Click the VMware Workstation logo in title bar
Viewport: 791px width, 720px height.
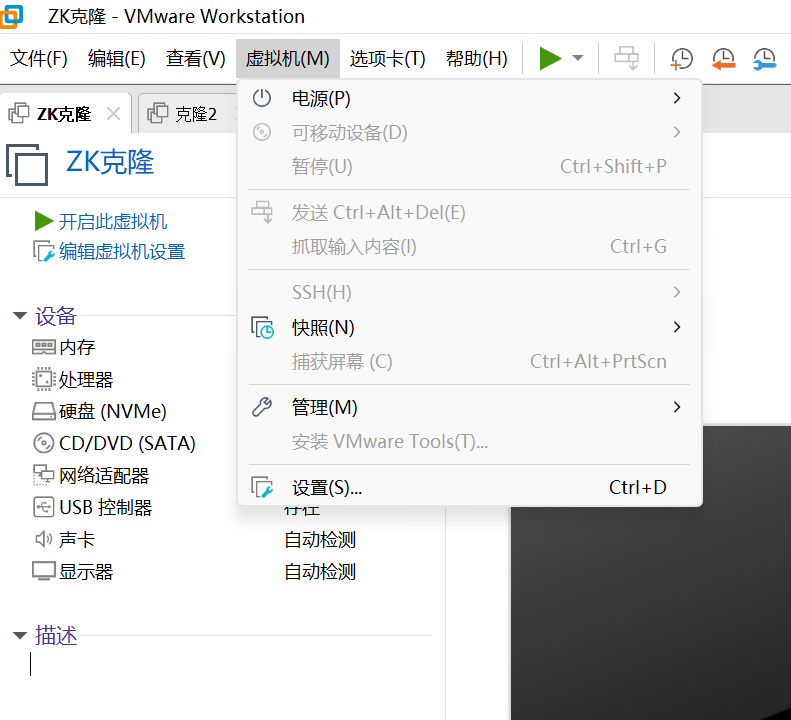coord(11,16)
